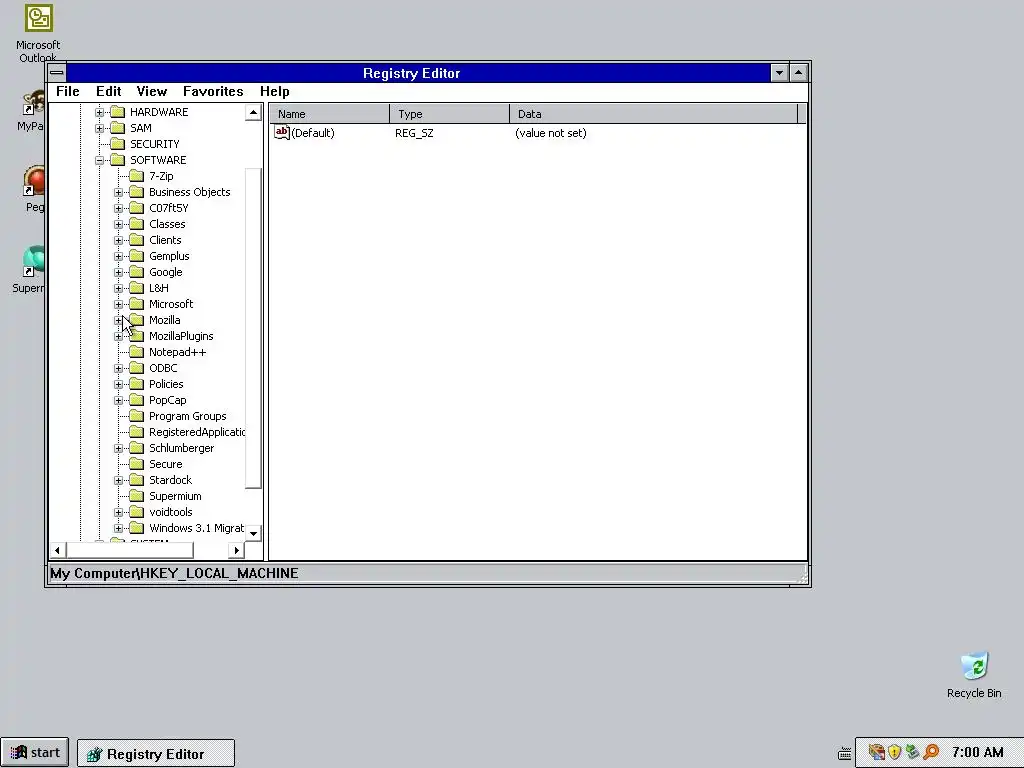Click the yellow shield tray icon
Screen dimensions: 1024x768
895,752
